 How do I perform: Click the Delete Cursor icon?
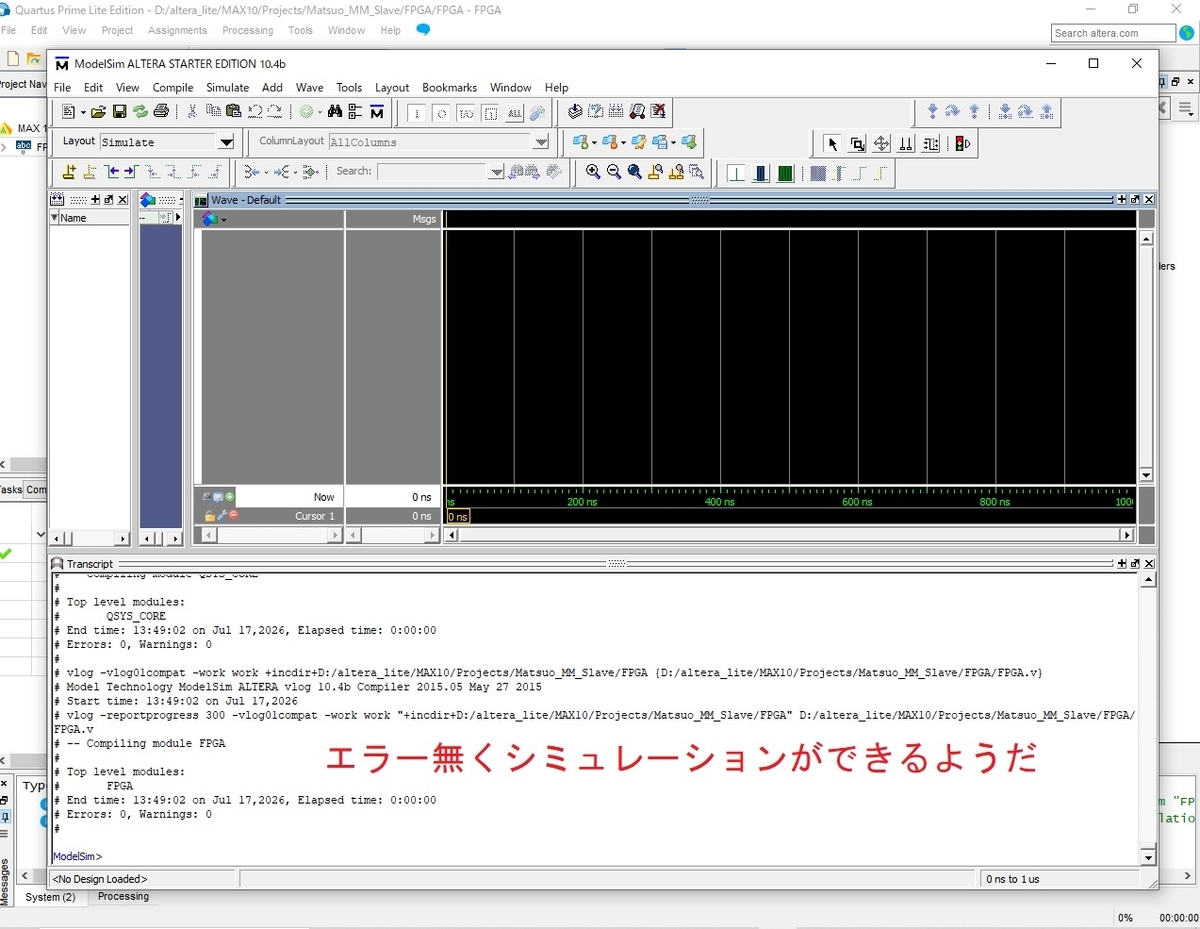[90, 172]
